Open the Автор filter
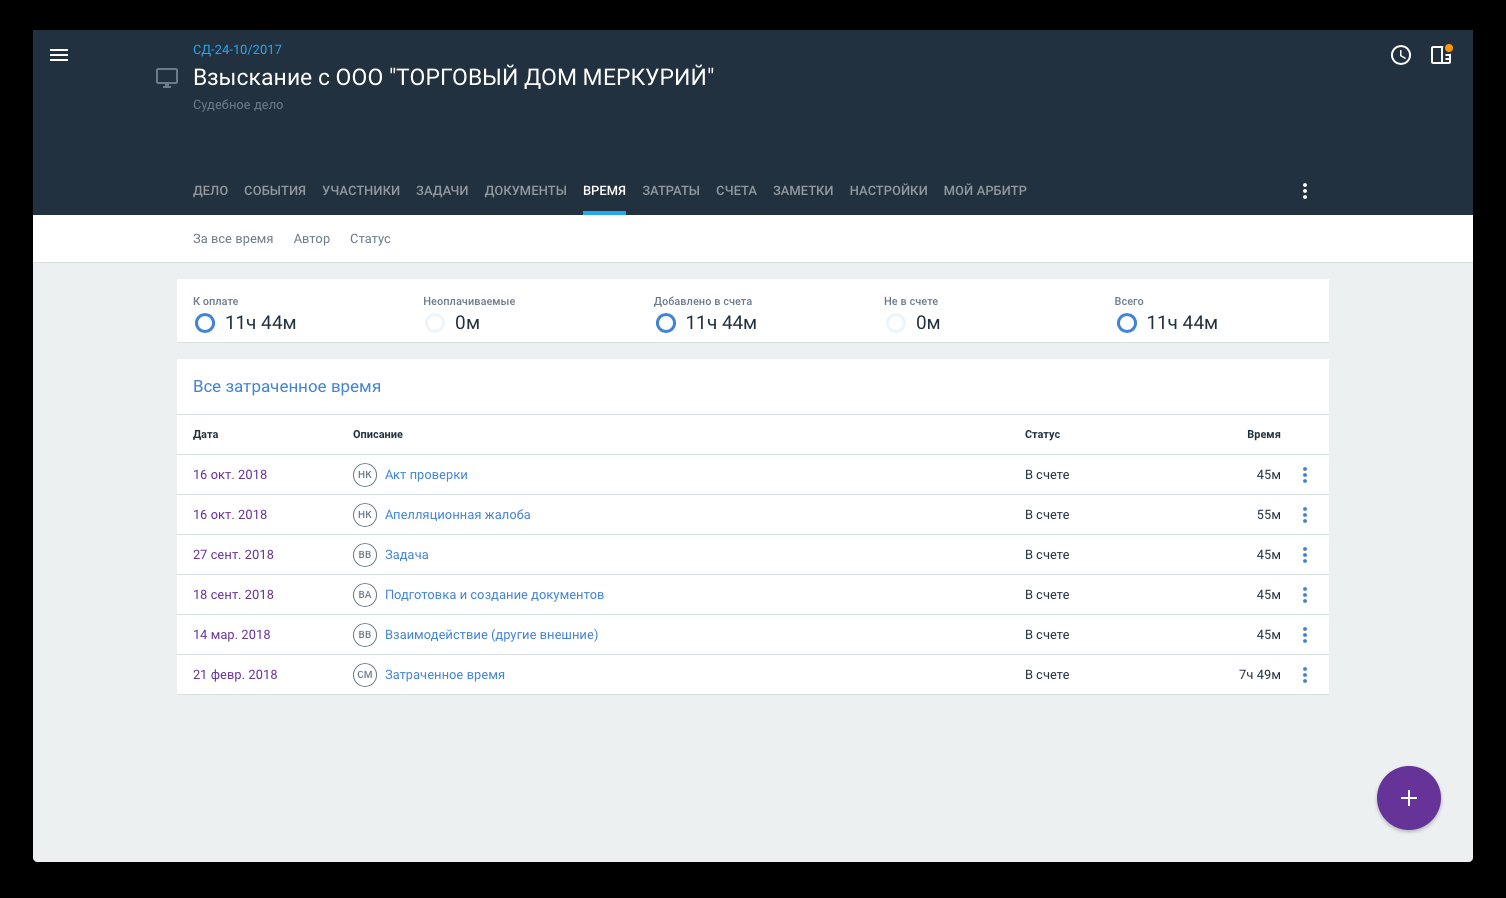The image size is (1506, 898). (312, 239)
